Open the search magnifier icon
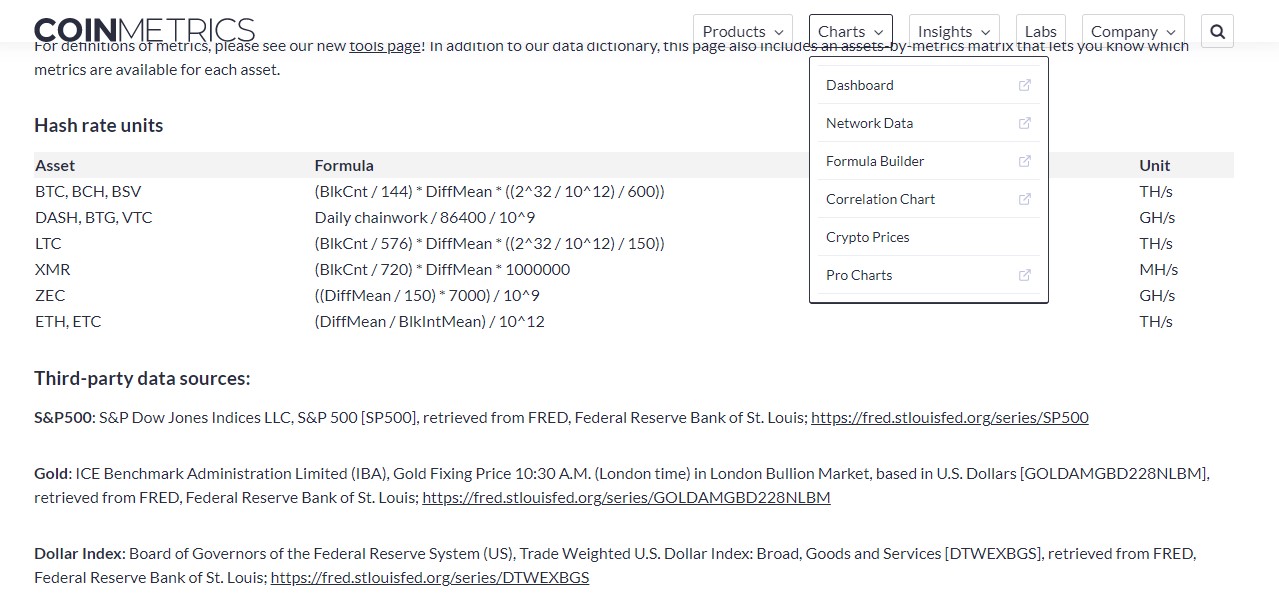The height and width of the screenshot is (608, 1279). click(x=1217, y=31)
